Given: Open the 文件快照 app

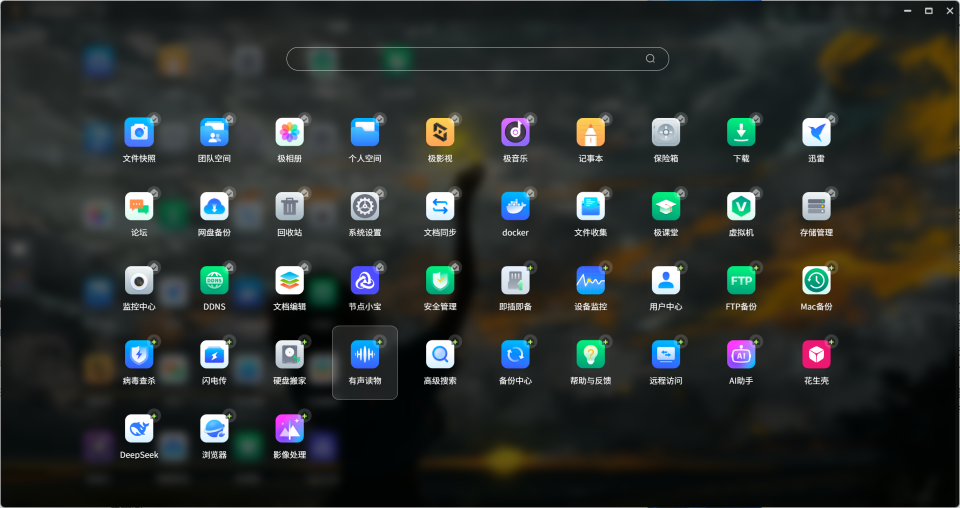Looking at the screenshot, I should [139, 133].
